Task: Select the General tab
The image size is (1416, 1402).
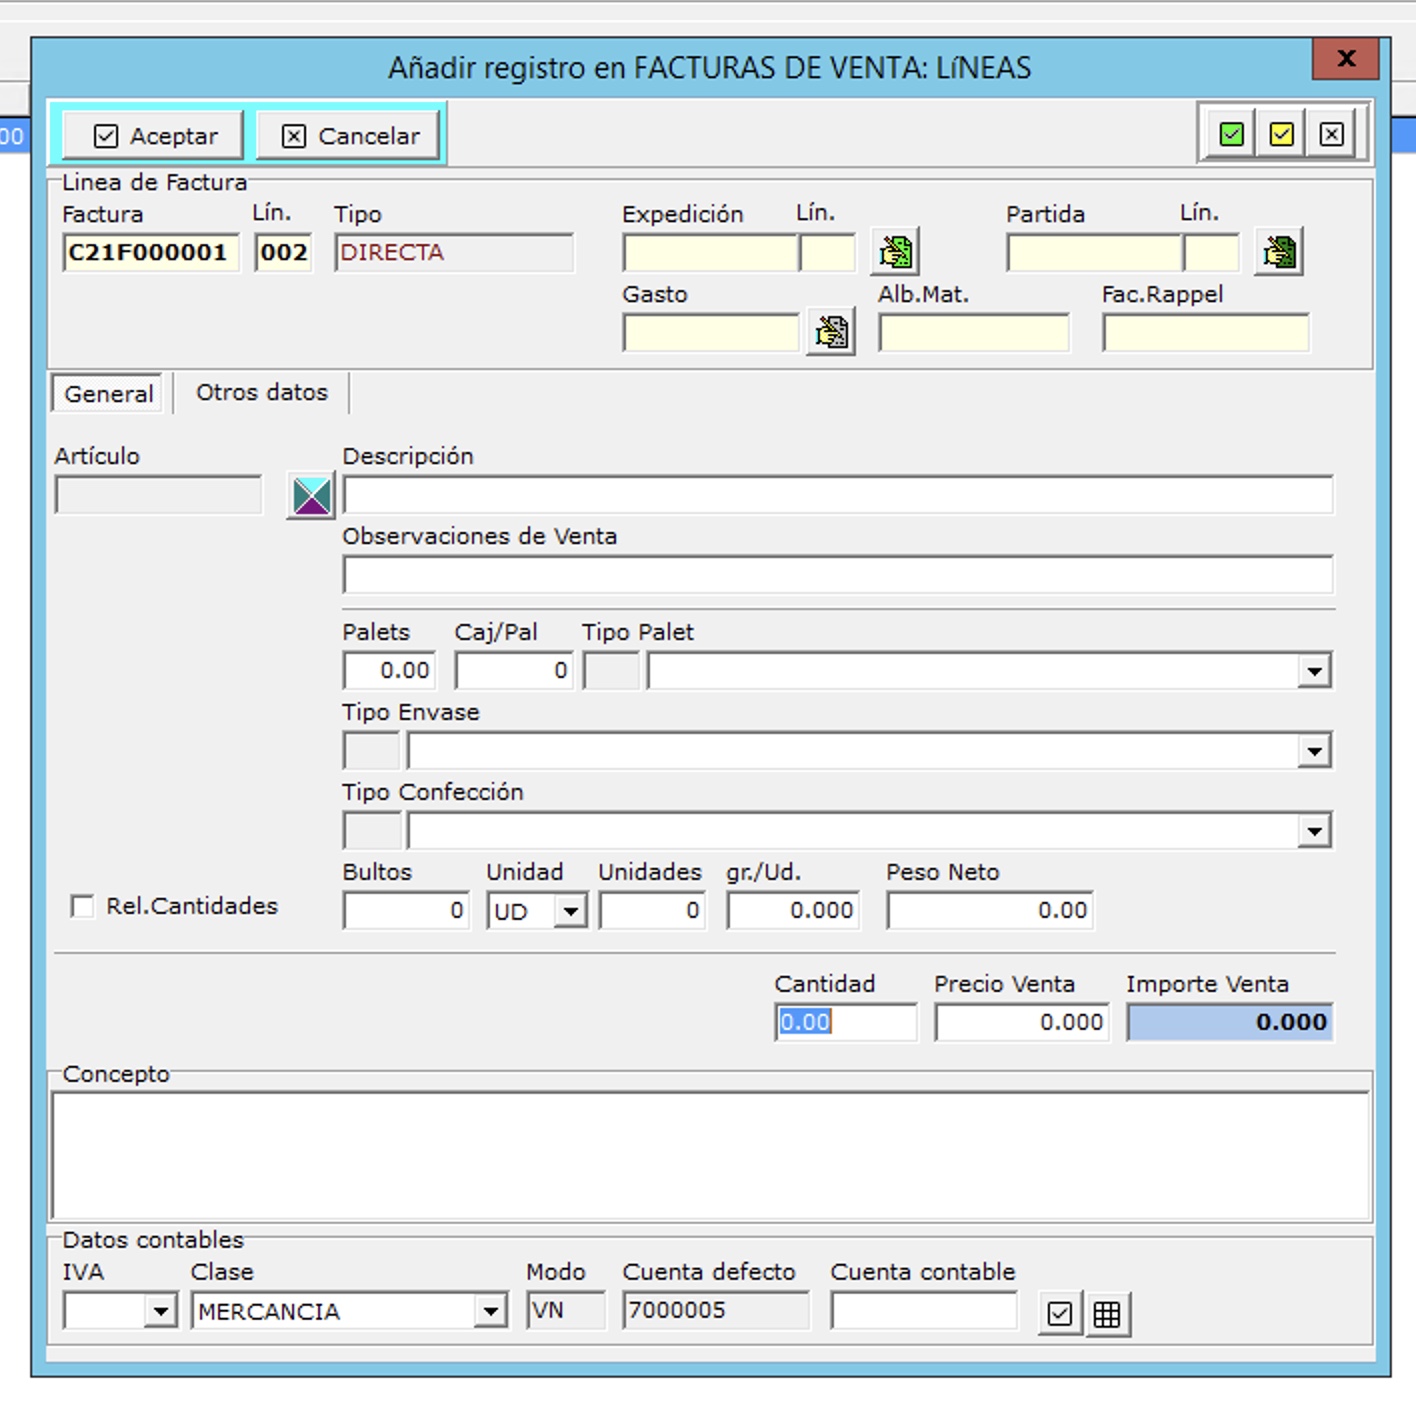Action: pyautogui.click(x=109, y=394)
